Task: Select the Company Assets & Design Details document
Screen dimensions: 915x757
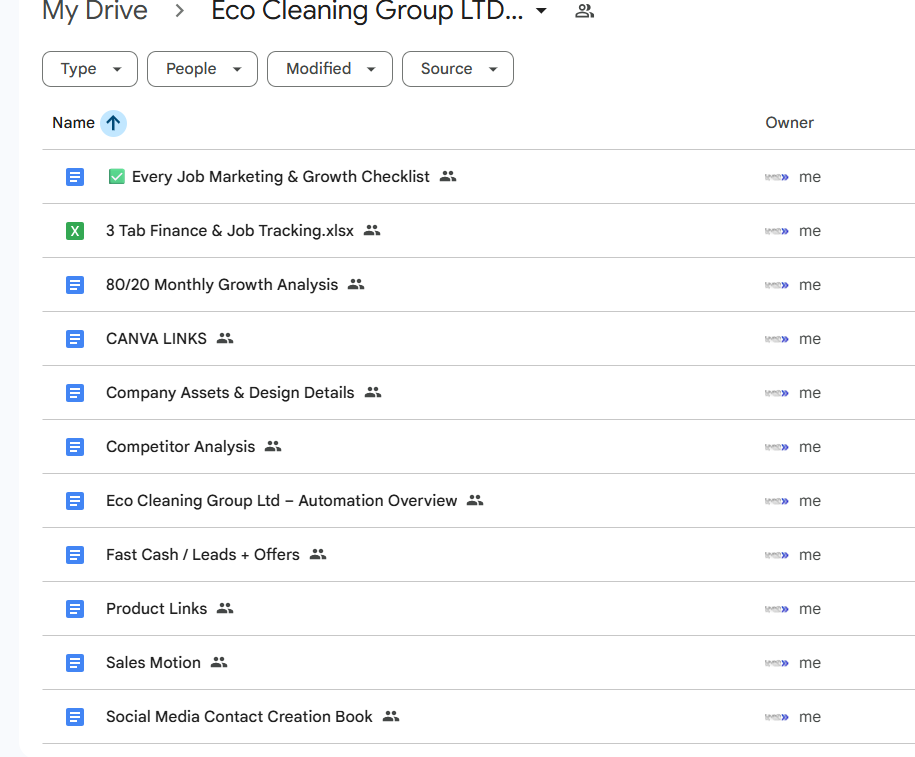Action: point(230,393)
